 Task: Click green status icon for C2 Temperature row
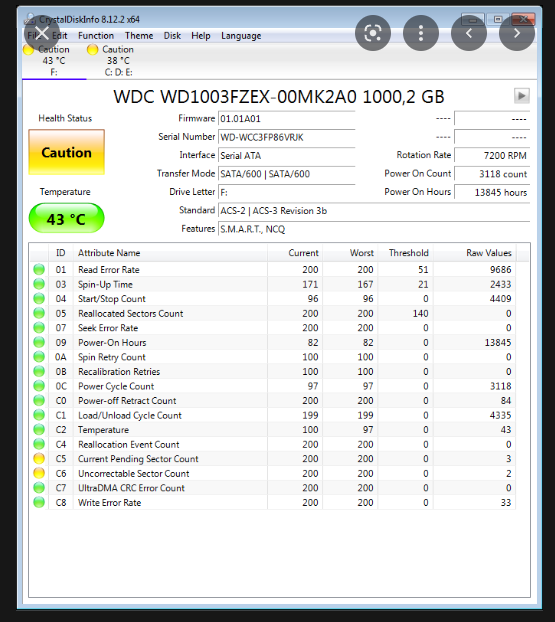click(x=39, y=429)
